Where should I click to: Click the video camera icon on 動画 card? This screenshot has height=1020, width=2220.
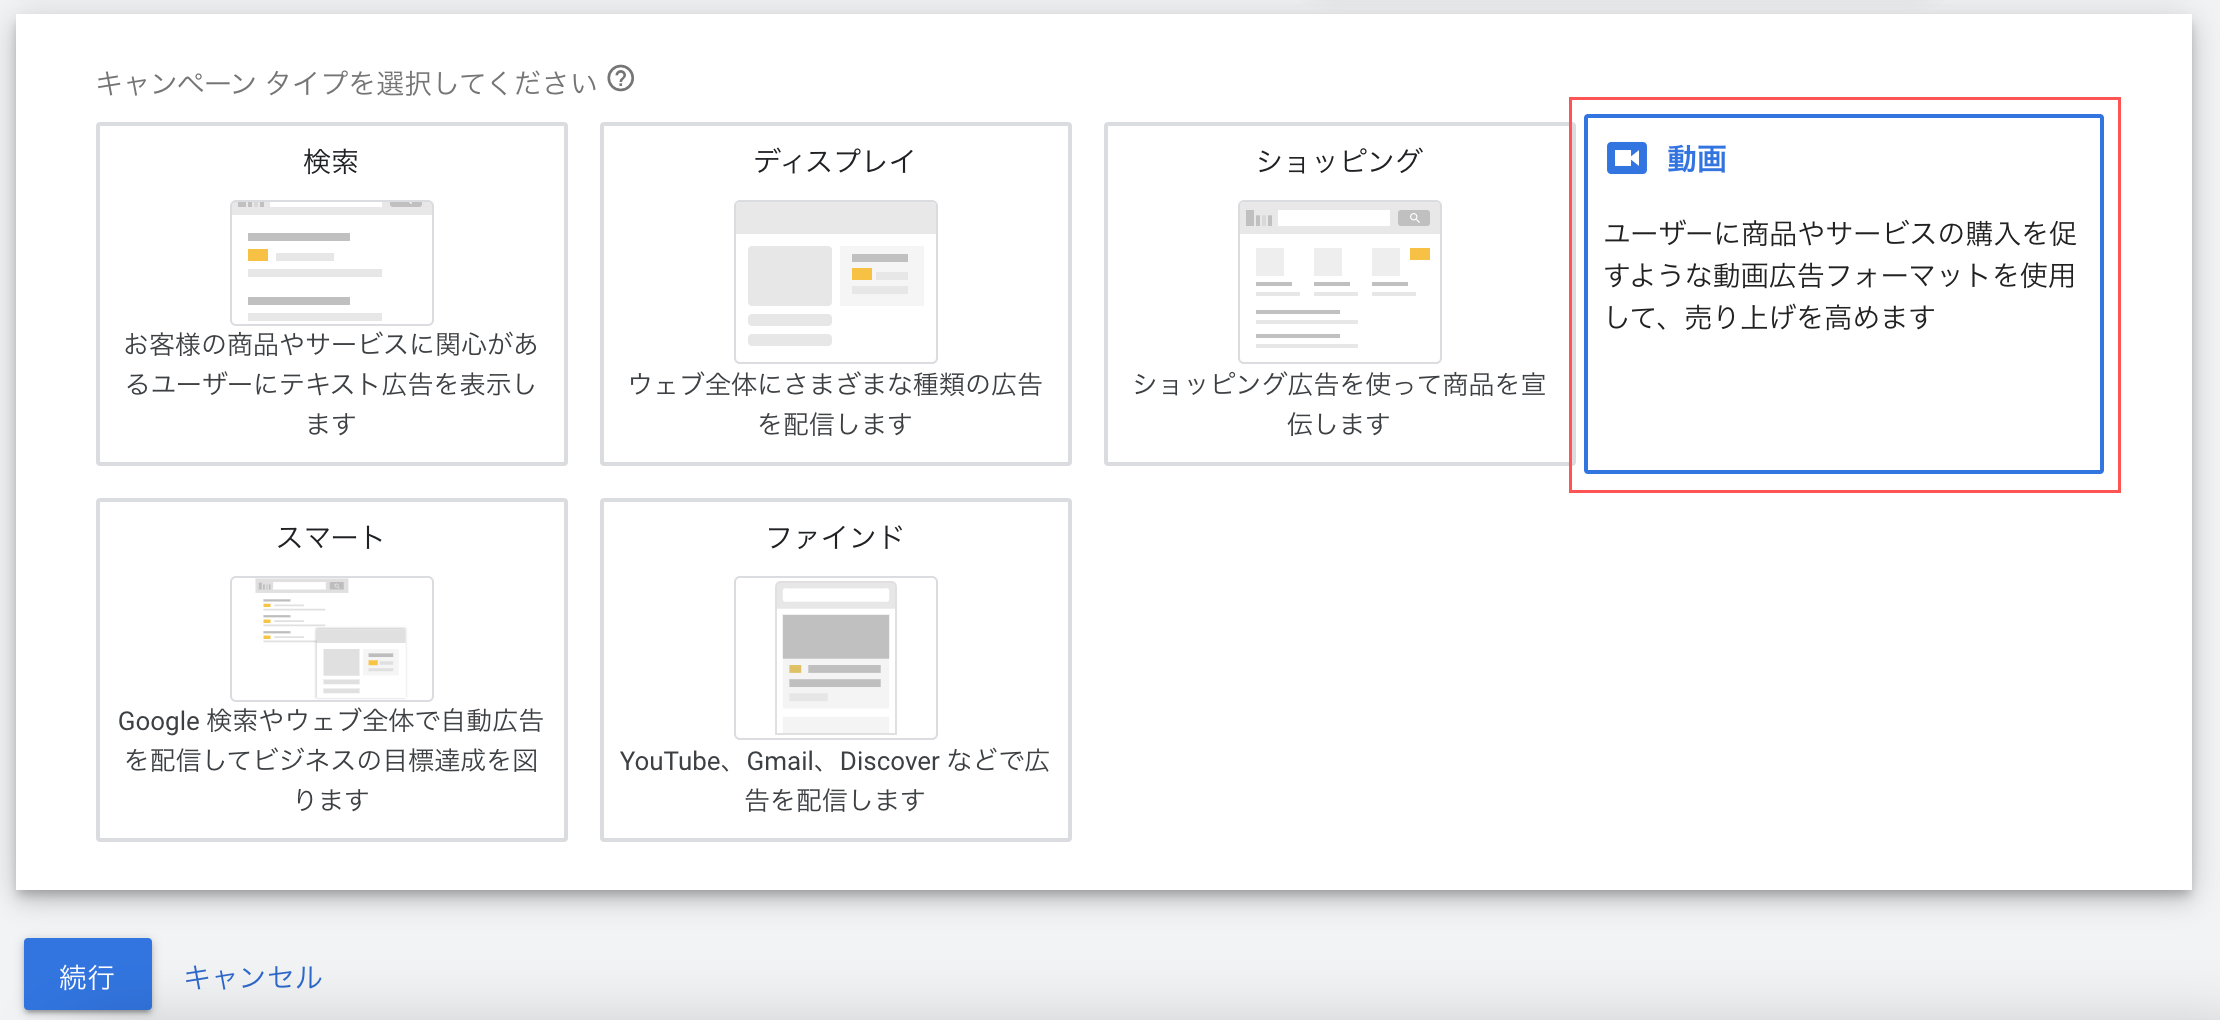1626,158
